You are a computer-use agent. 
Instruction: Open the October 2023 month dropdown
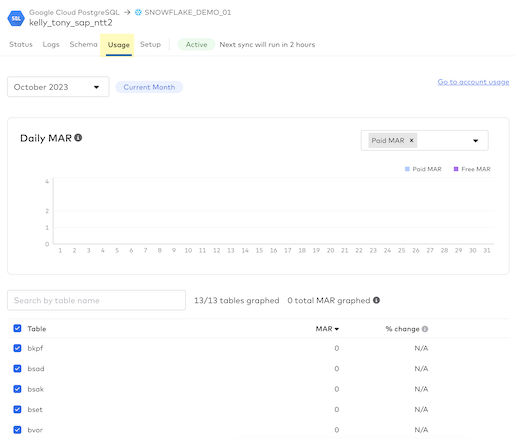click(x=58, y=87)
